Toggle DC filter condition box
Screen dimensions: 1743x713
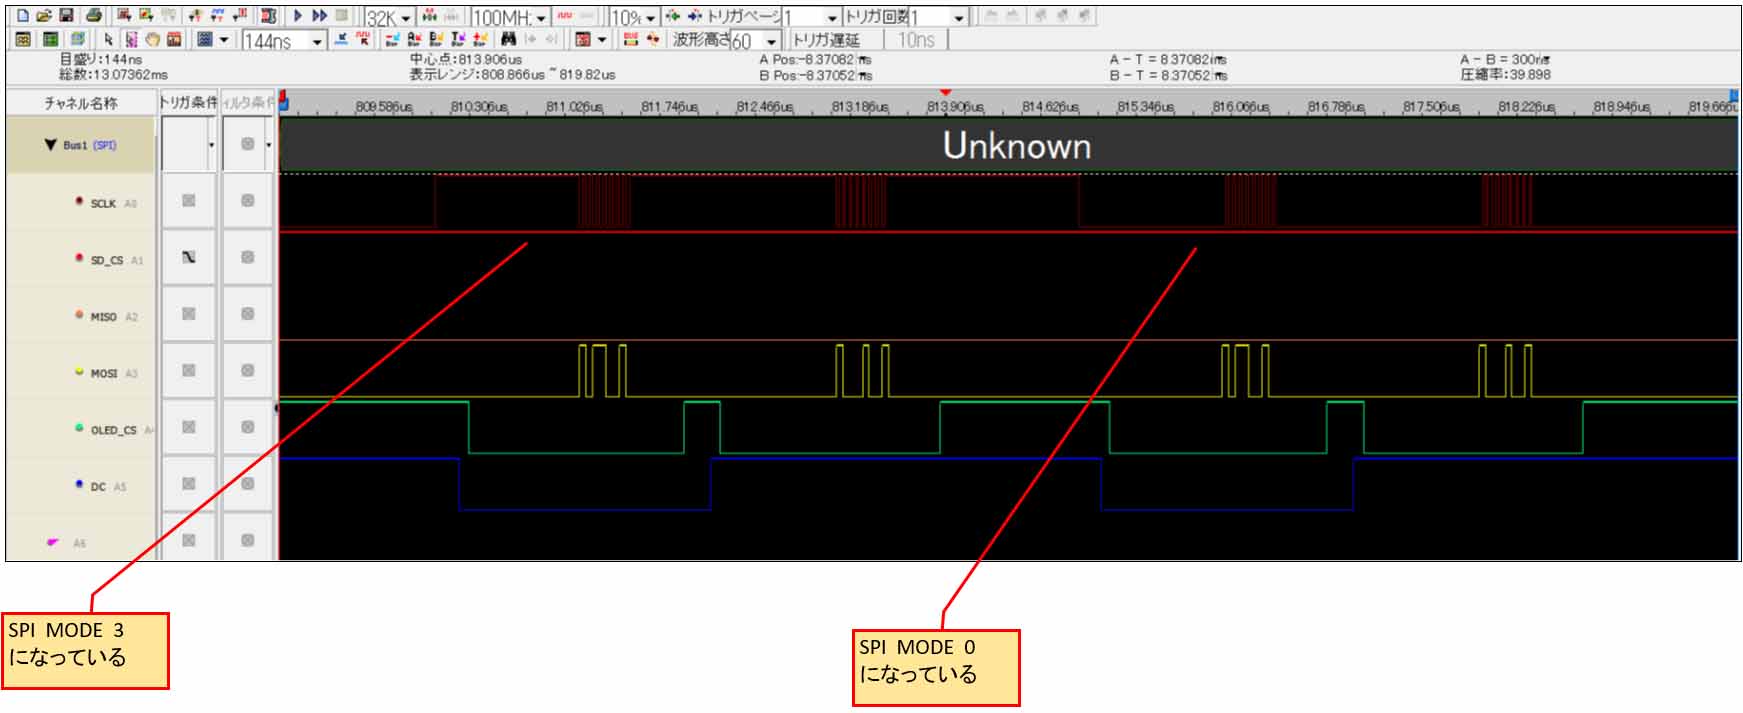click(x=247, y=484)
